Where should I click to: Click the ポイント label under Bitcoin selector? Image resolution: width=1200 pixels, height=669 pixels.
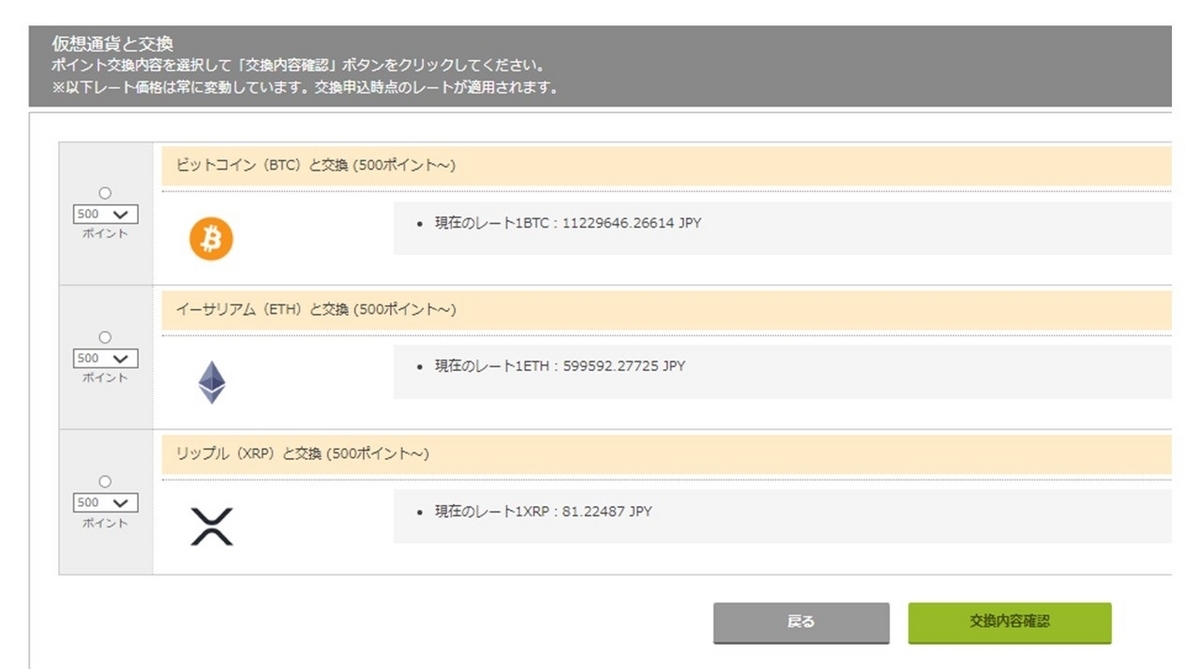[x=104, y=230]
